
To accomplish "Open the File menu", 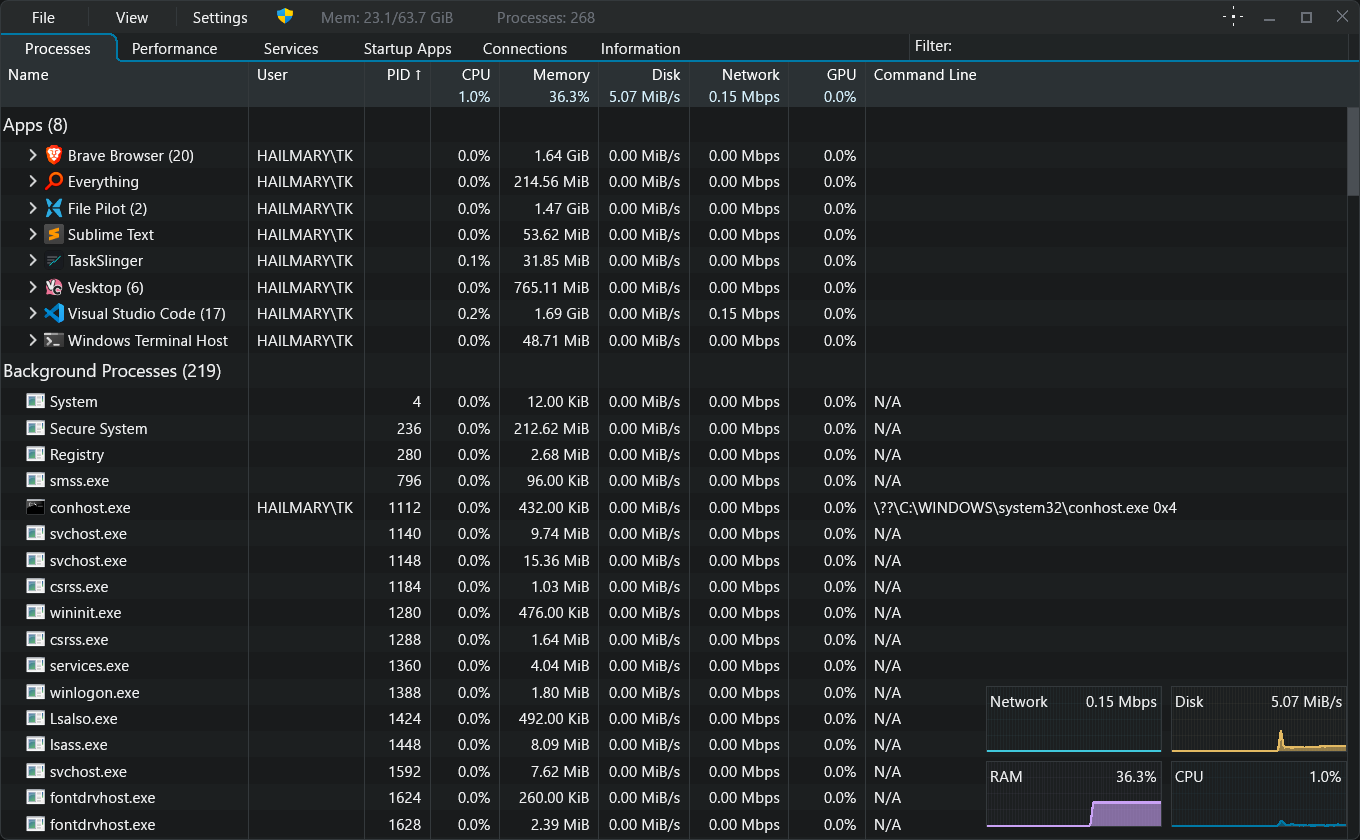I will [43, 17].
